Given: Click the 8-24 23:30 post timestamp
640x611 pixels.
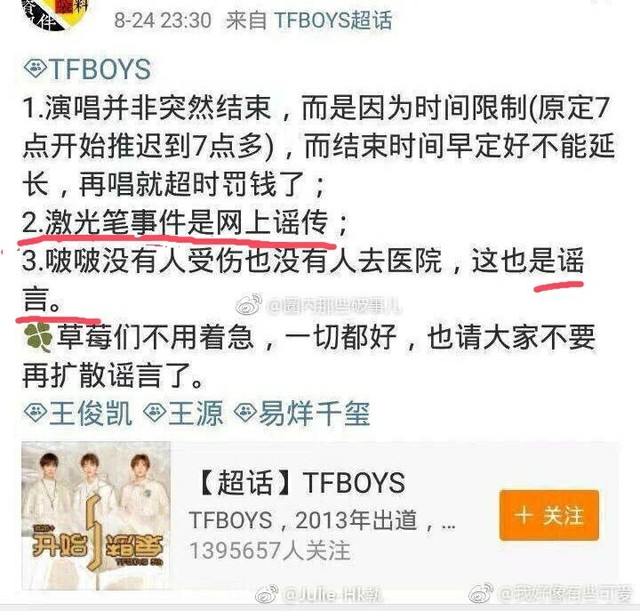Looking at the screenshot, I should point(163,20).
